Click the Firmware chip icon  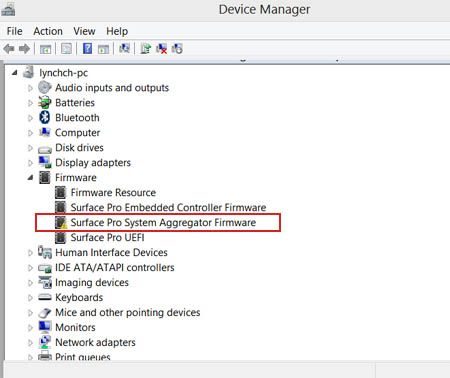pos(44,177)
